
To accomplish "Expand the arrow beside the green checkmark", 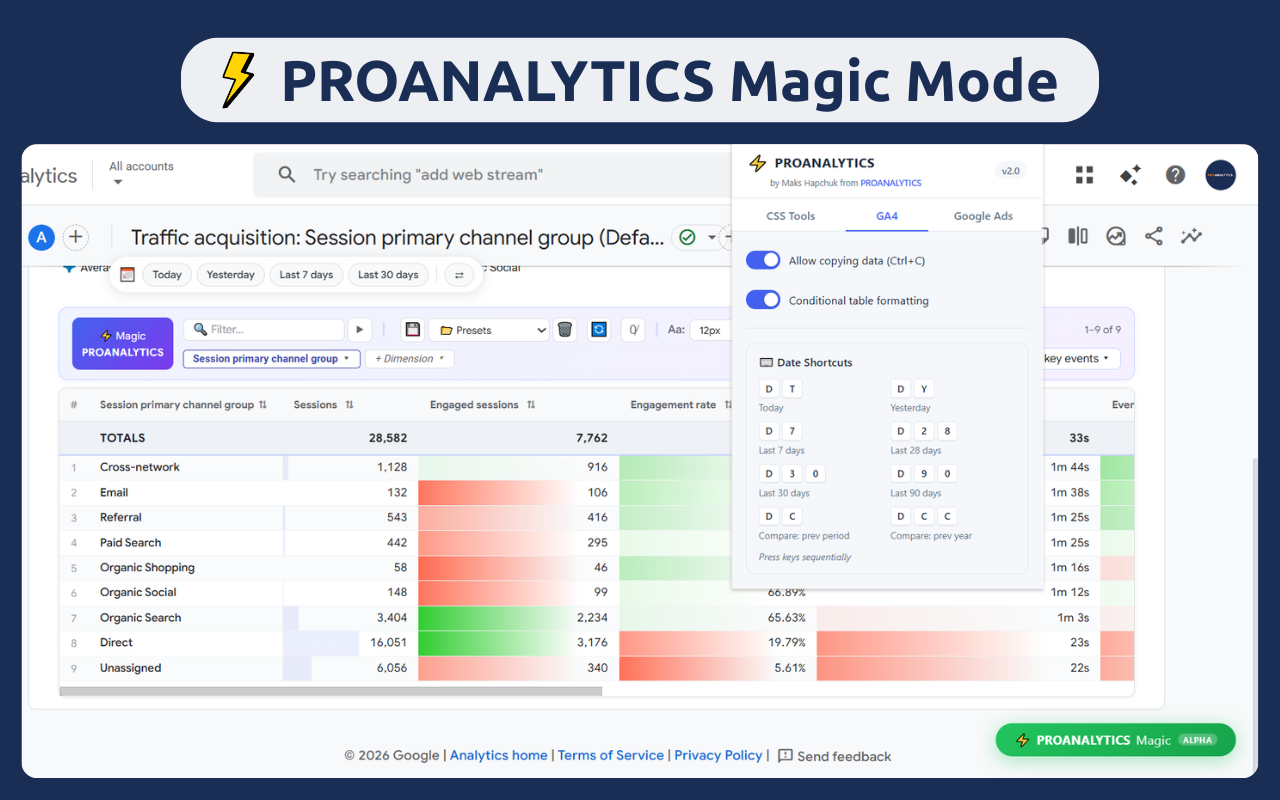I will [x=712, y=238].
